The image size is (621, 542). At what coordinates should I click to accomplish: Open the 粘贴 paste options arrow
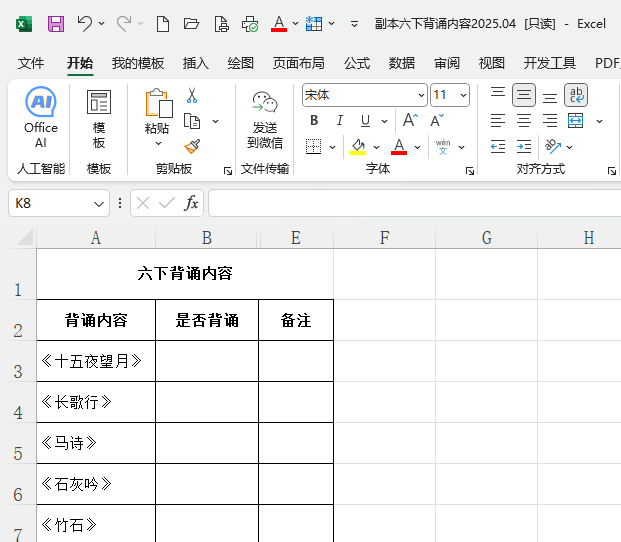[158, 143]
